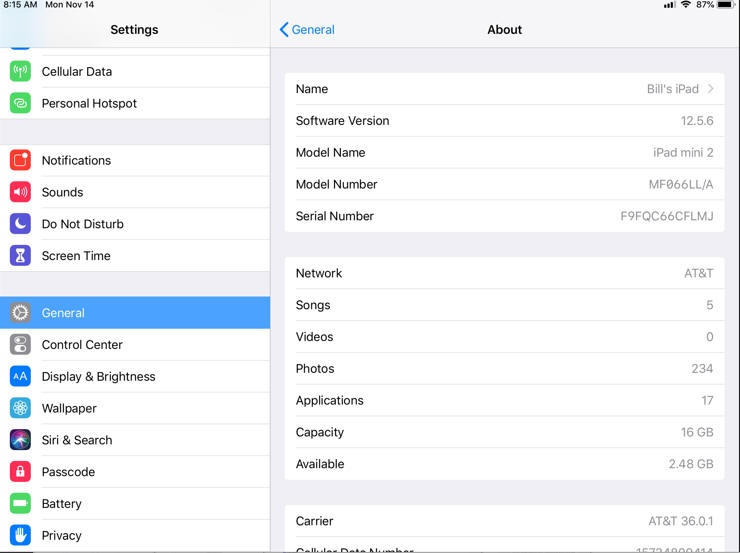Tap the Screen Time hourglass icon

20,256
